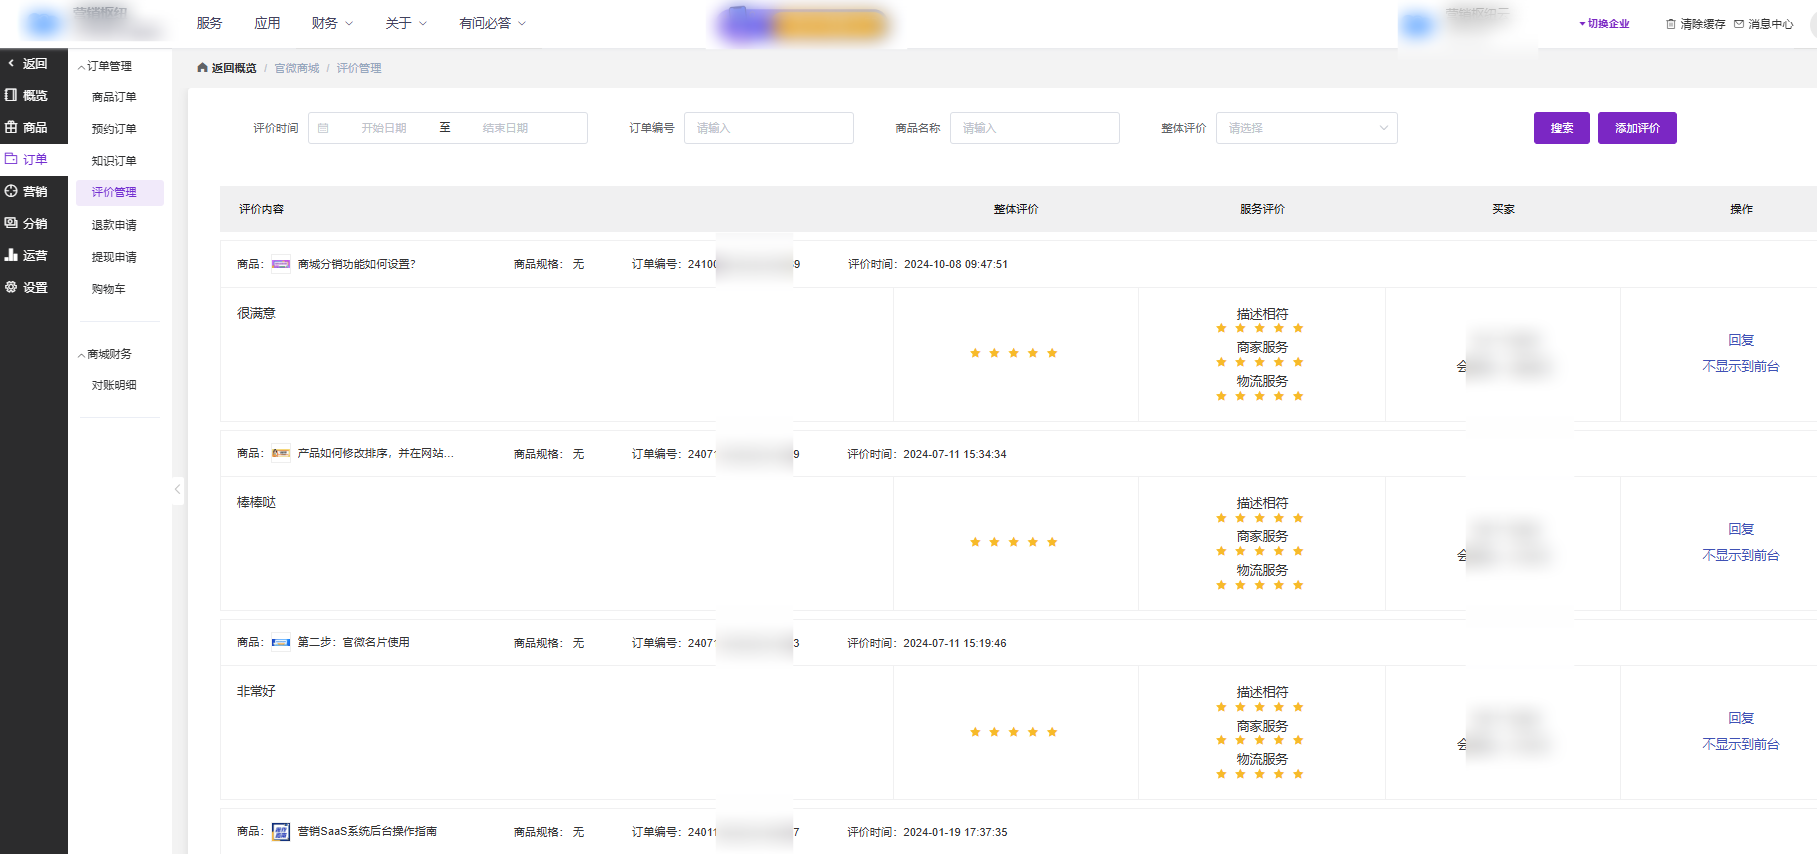1817x854 pixels.
Task: Select 退款申请 in the submenu
Action: click(114, 225)
